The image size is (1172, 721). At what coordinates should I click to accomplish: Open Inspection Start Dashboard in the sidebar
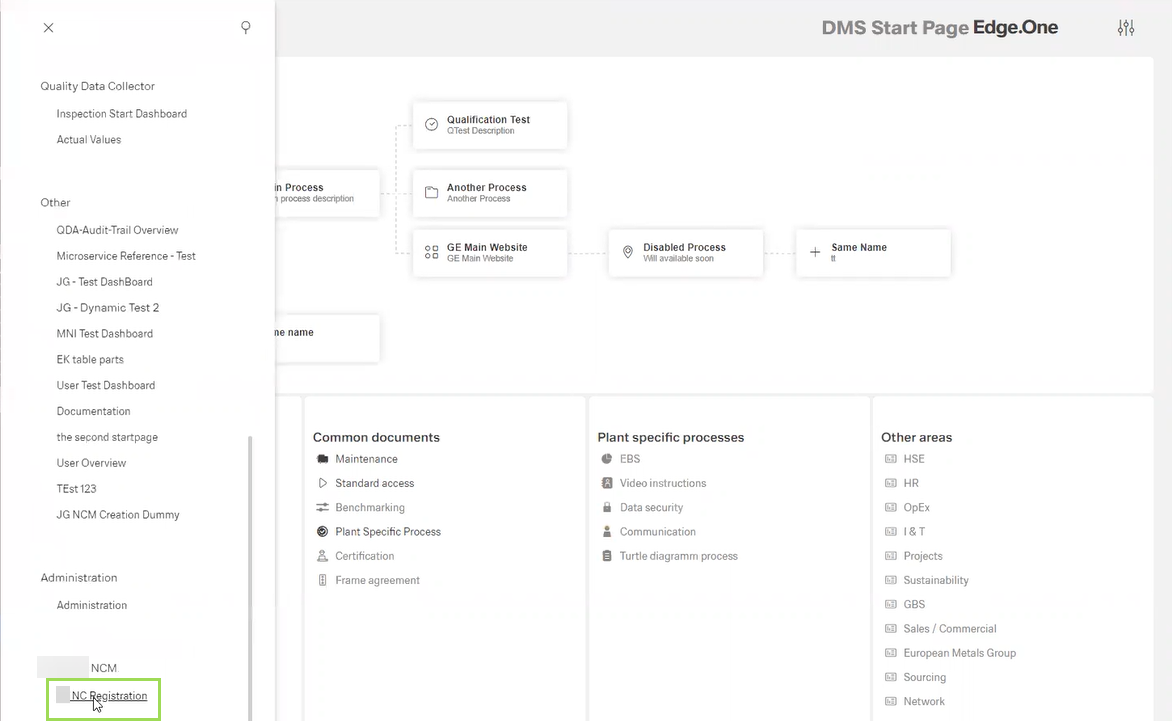[x=122, y=114]
